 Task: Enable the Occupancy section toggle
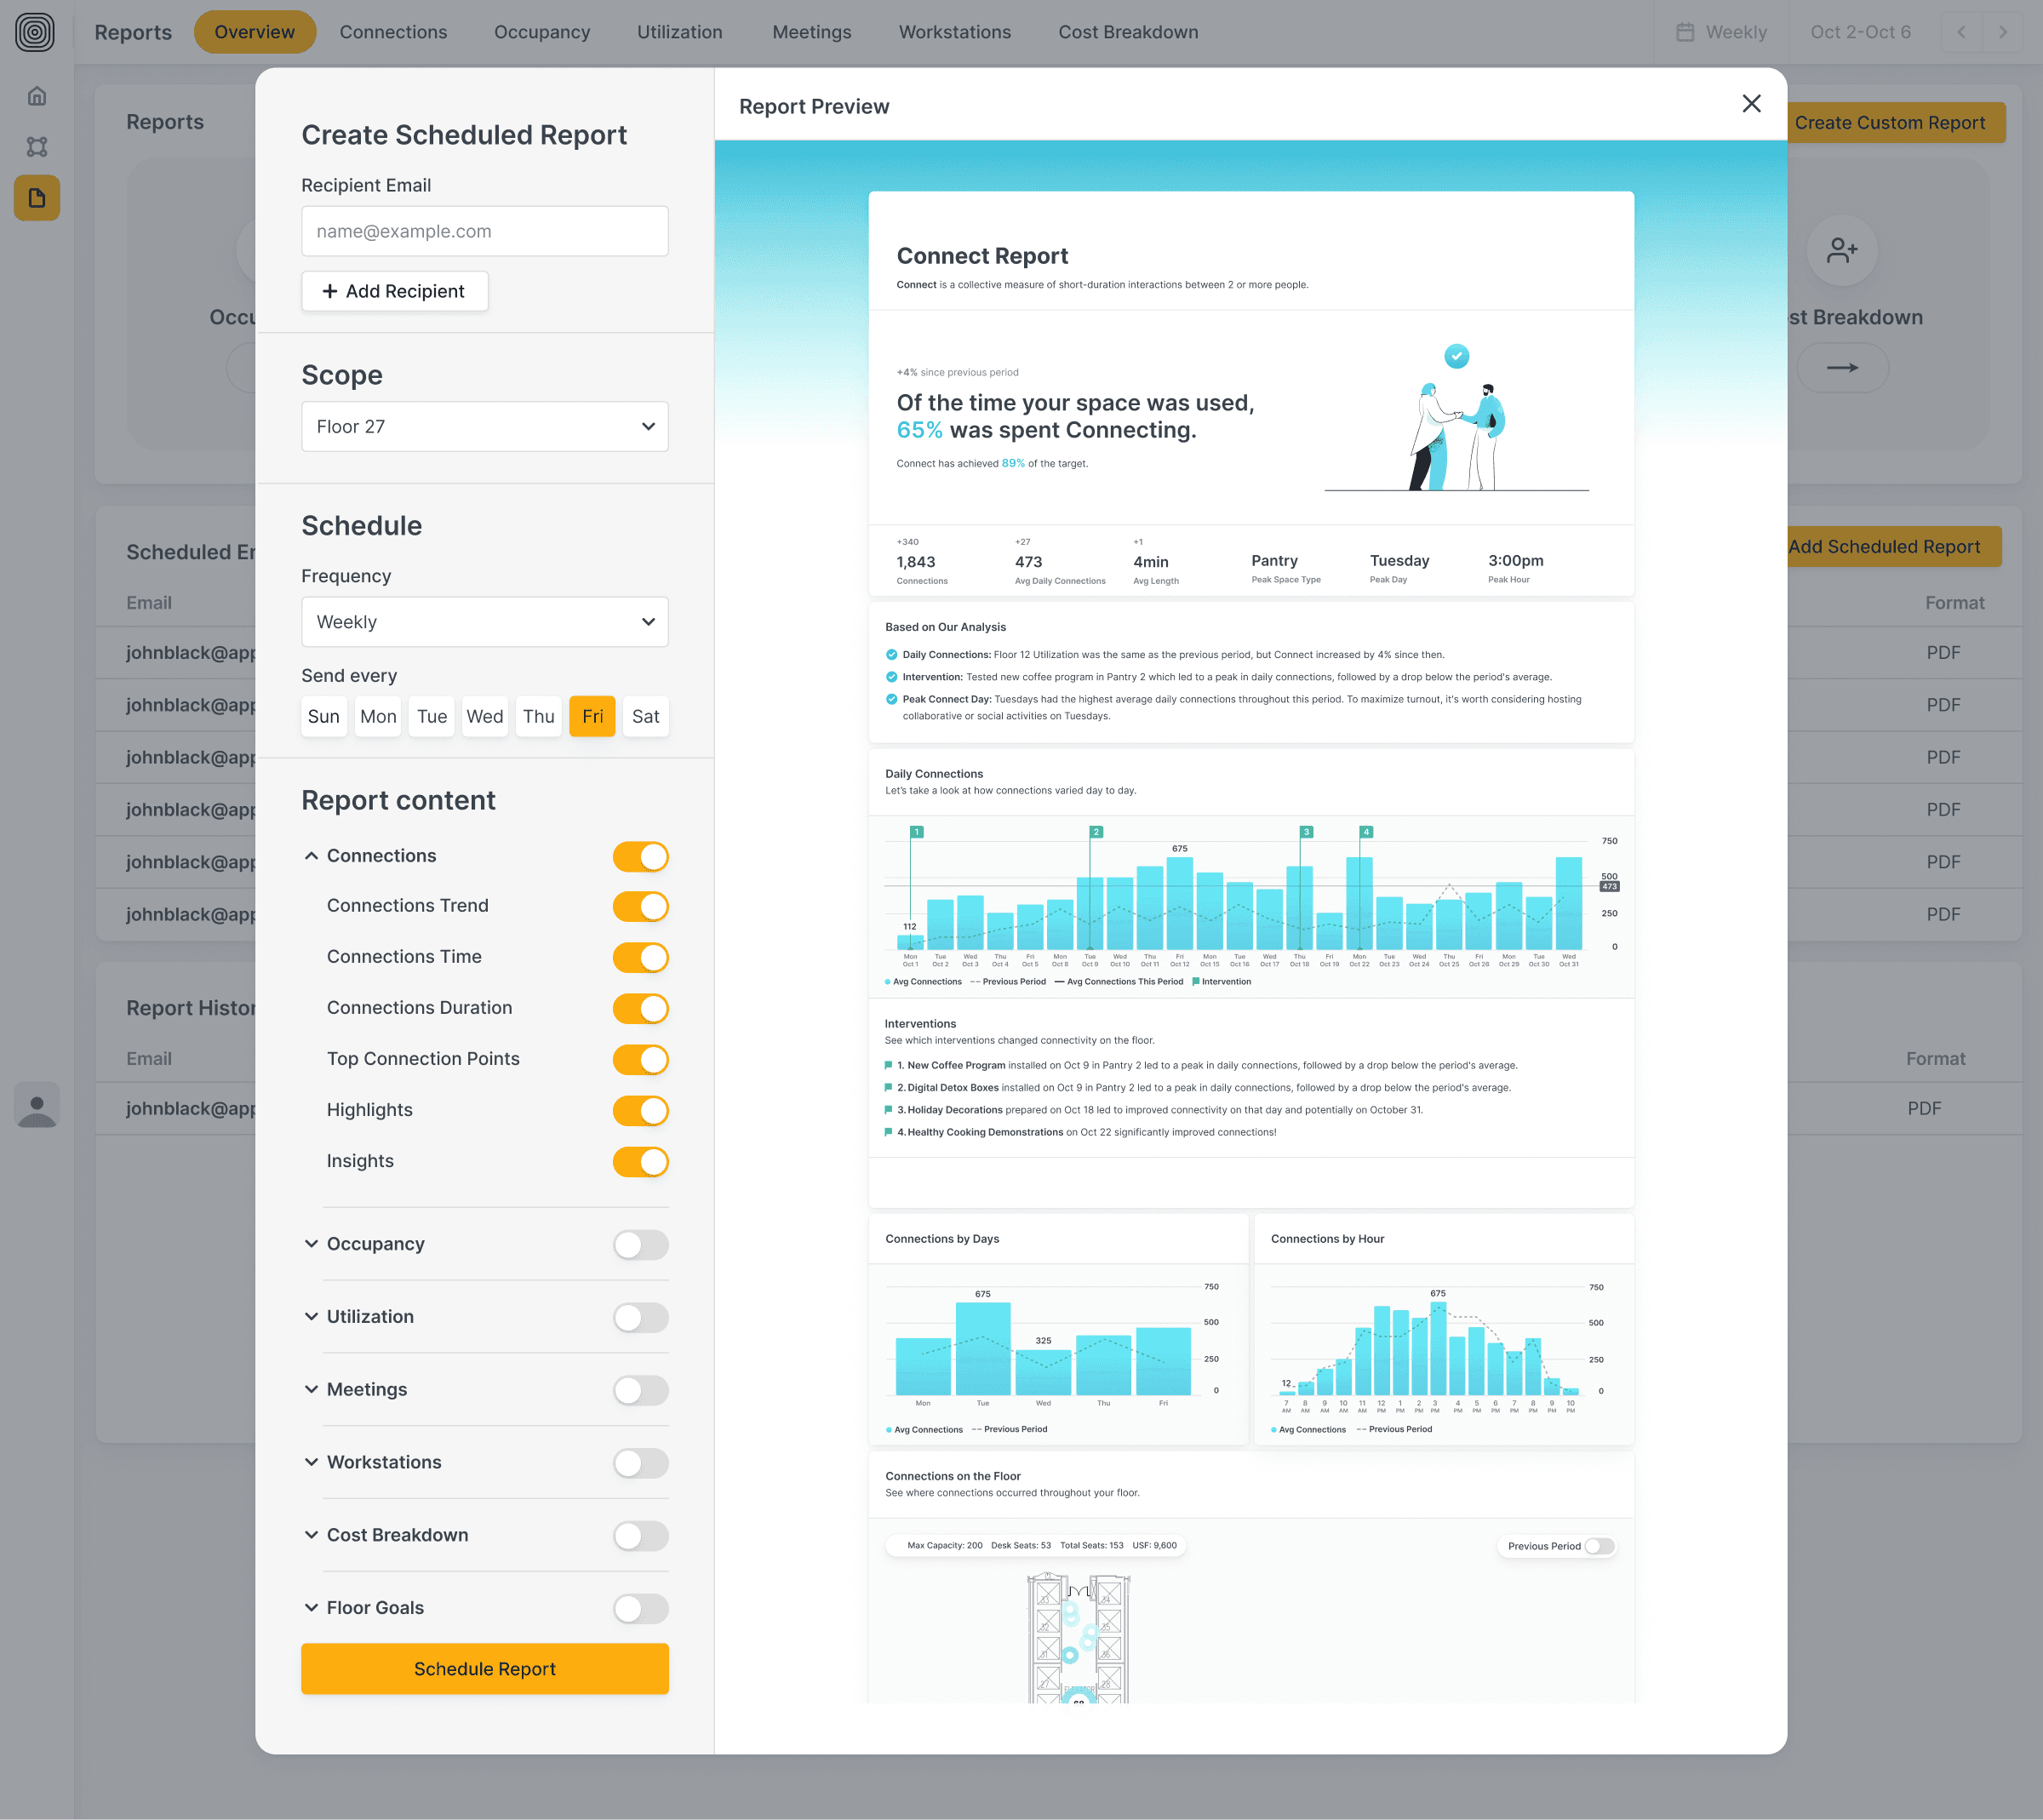click(x=640, y=1245)
